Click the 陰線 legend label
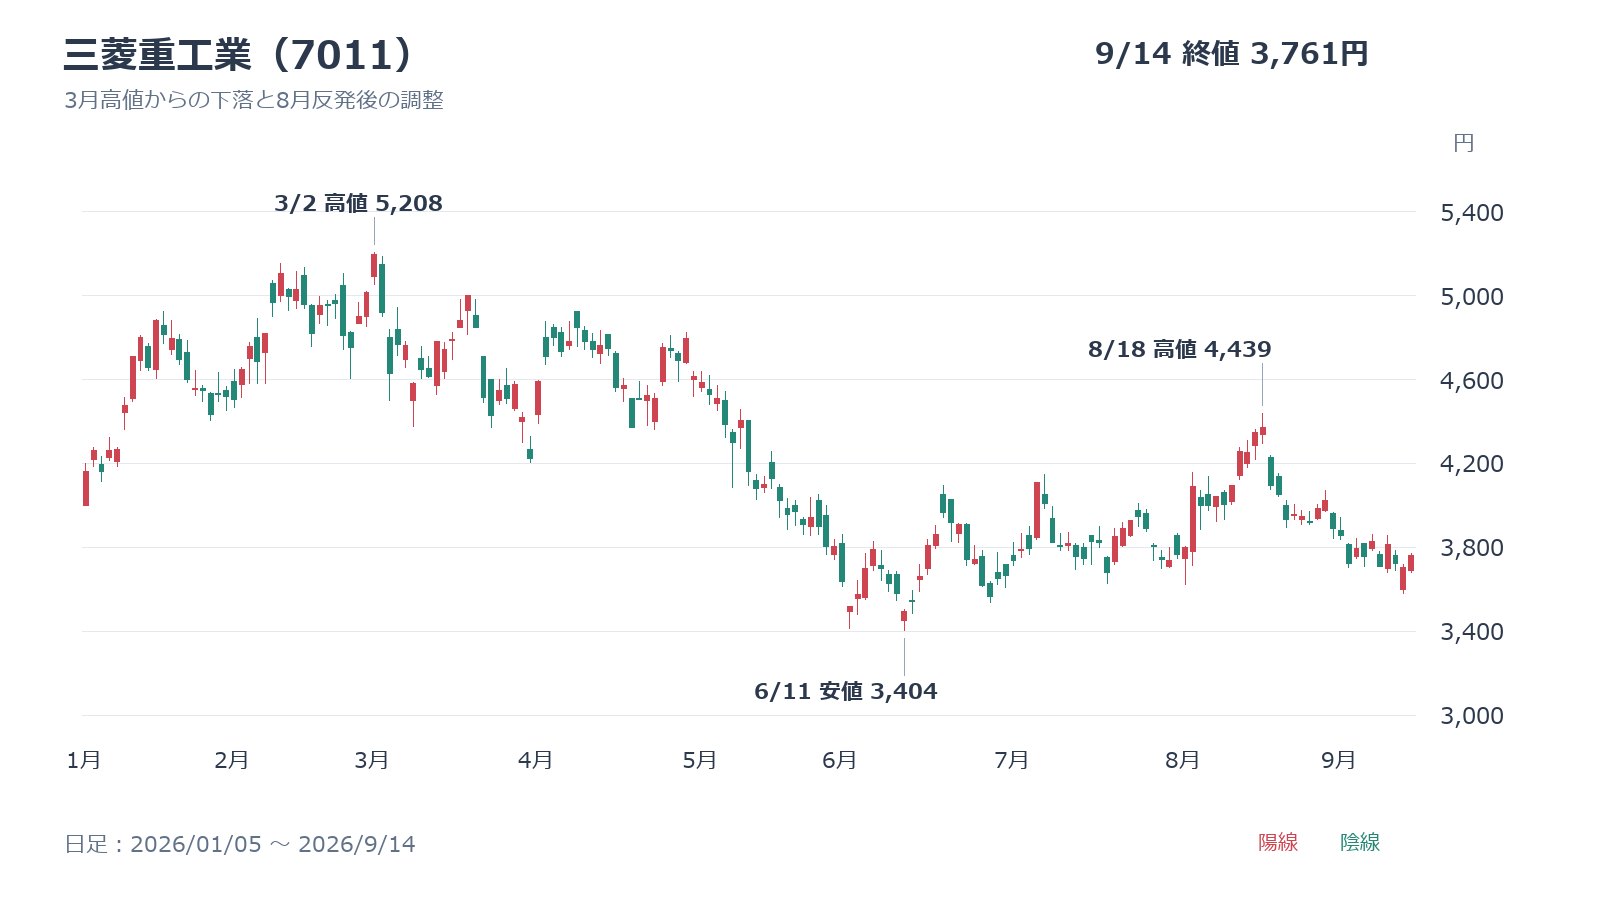The width and height of the screenshot is (1600, 900). tap(1360, 842)
